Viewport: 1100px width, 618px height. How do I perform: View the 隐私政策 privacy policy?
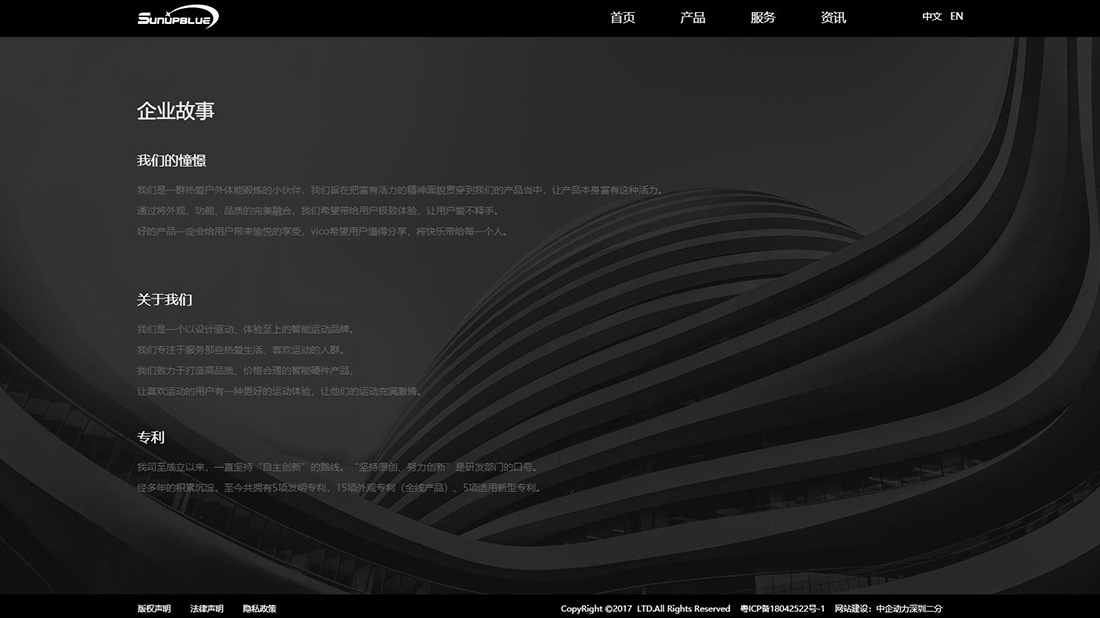[259, 609]
